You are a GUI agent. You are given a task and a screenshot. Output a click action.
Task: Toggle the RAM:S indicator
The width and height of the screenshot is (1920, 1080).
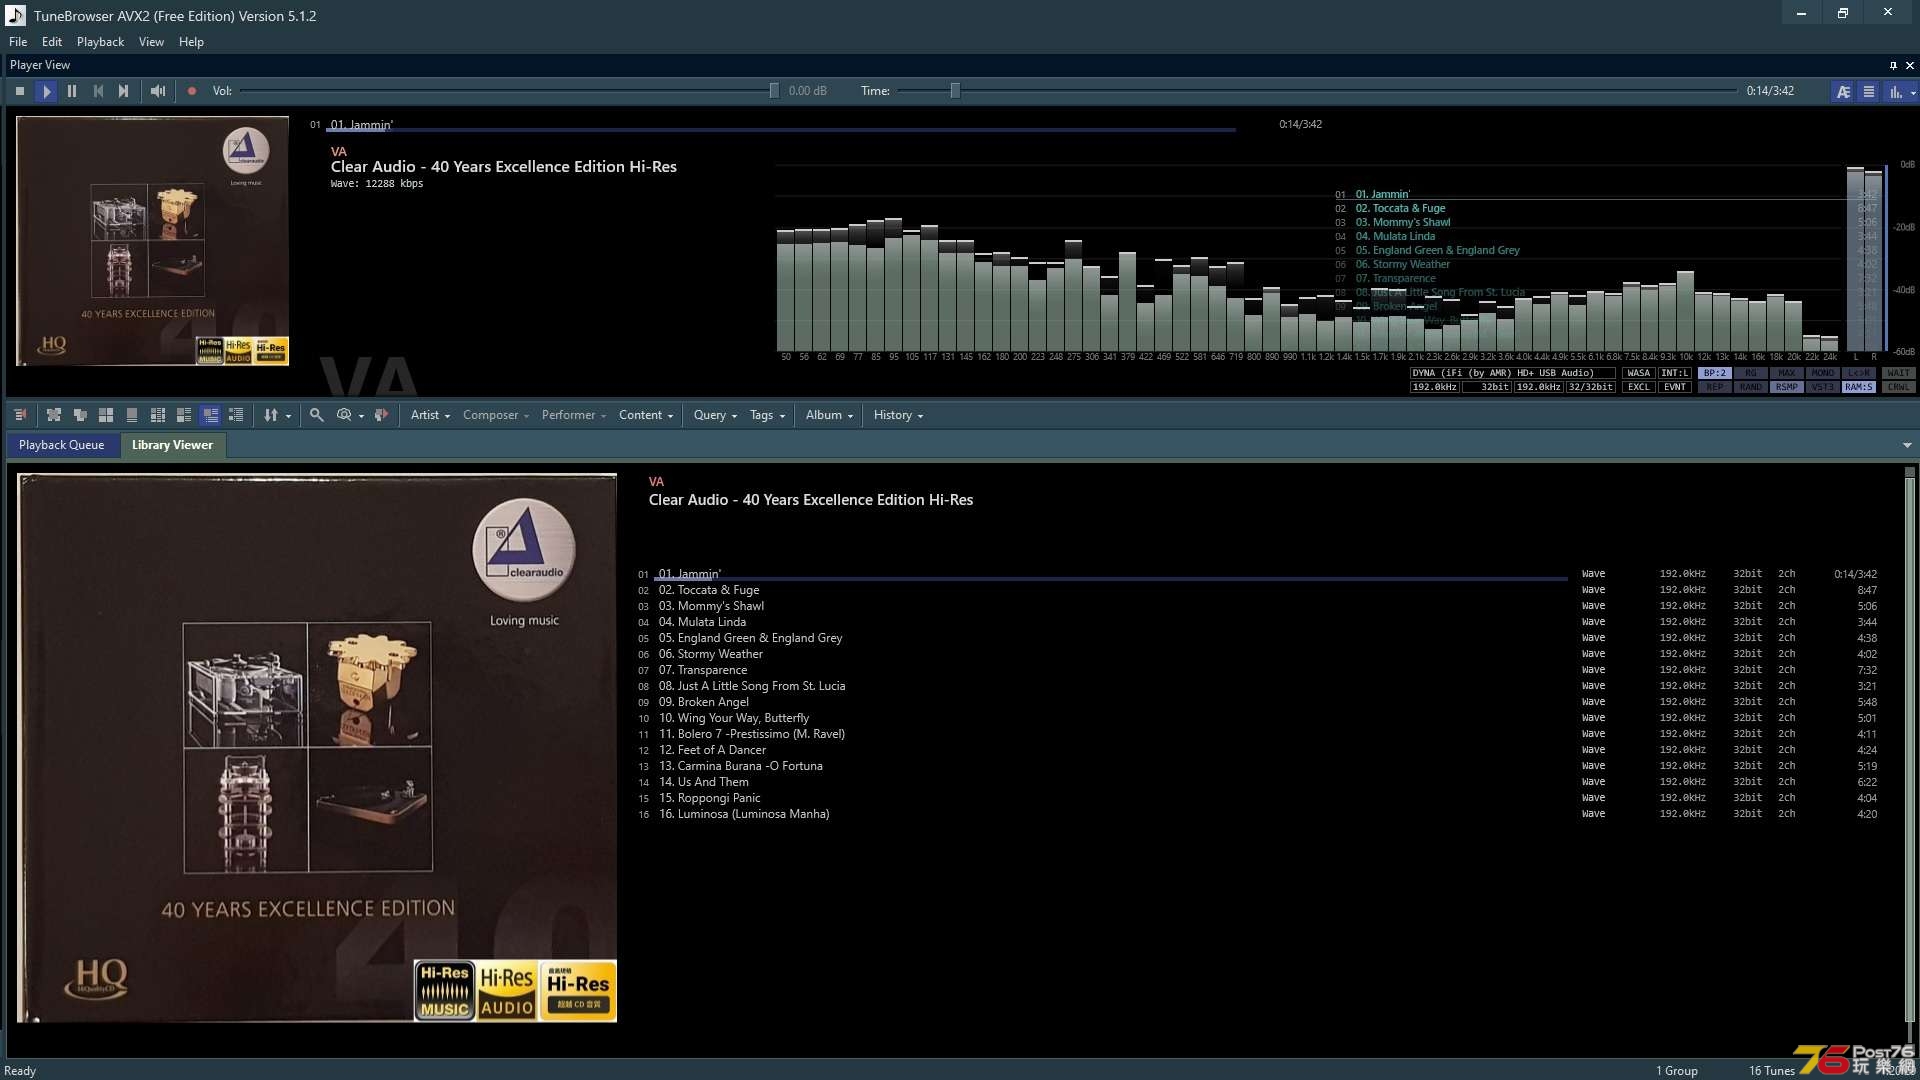tap(1859, 387)
